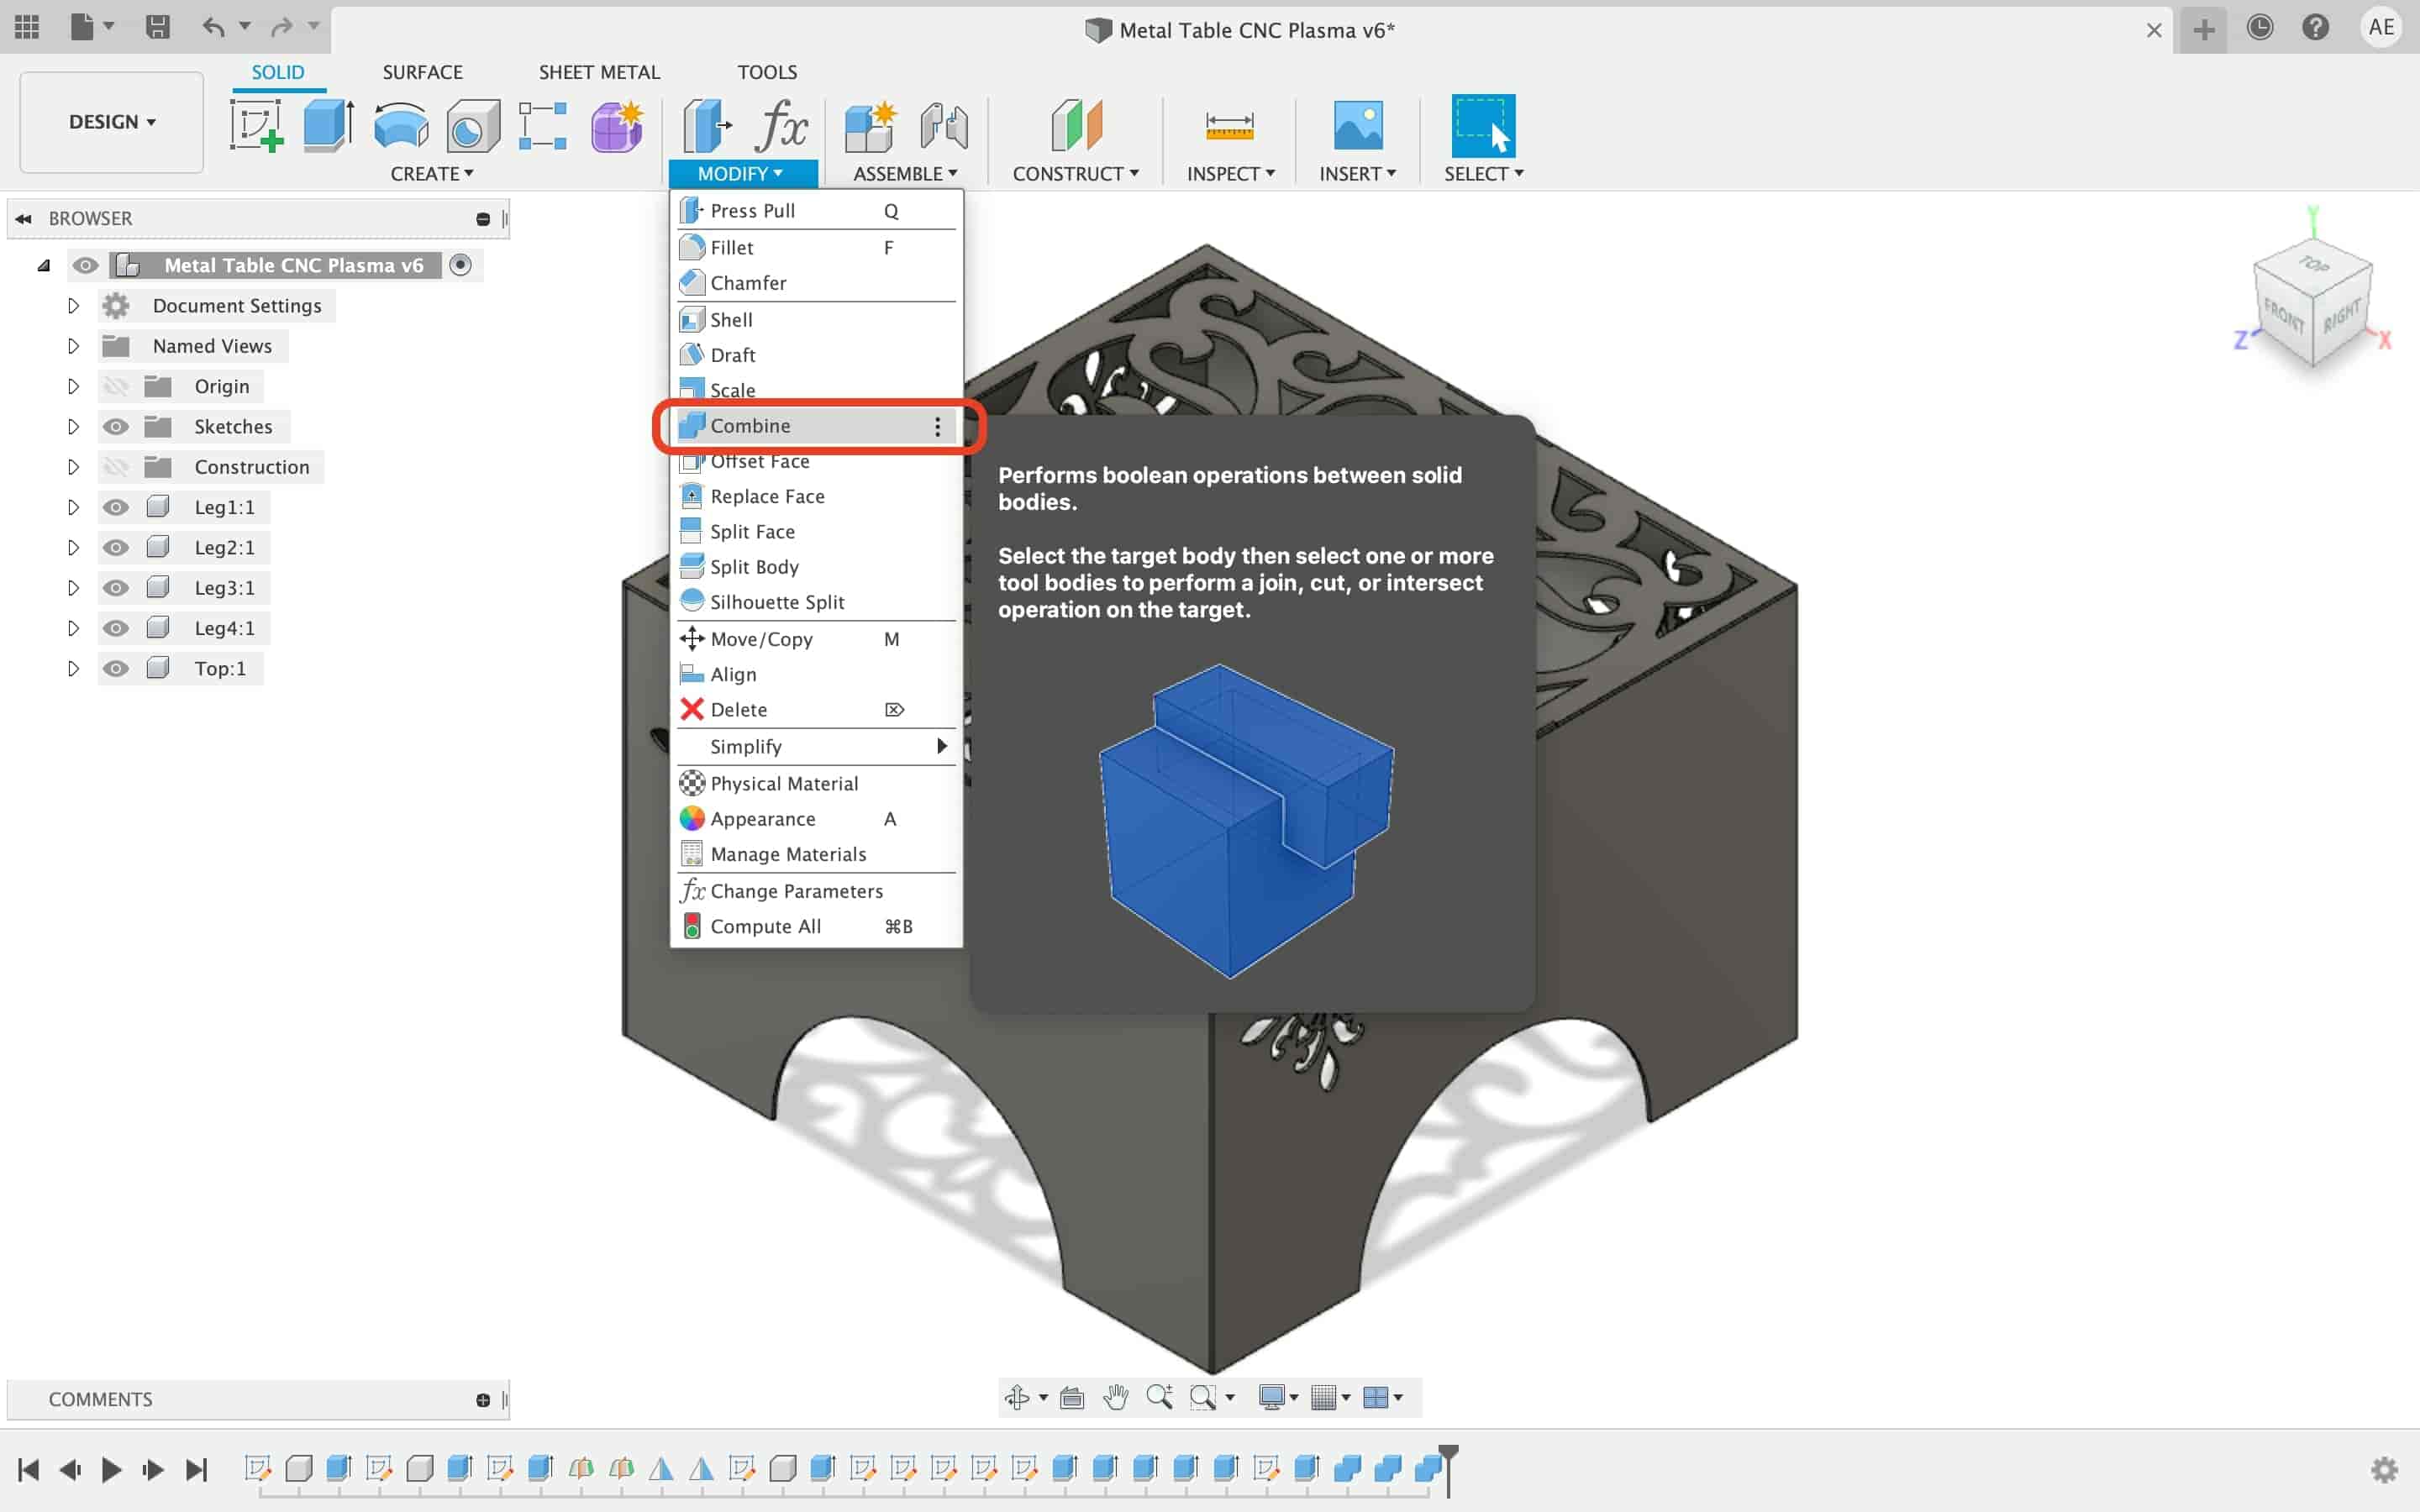Viewport: 2420px width, 1512px height.
Task: Open the data panel grid icon
Action: pyautogui.click(x=27, y=27)
